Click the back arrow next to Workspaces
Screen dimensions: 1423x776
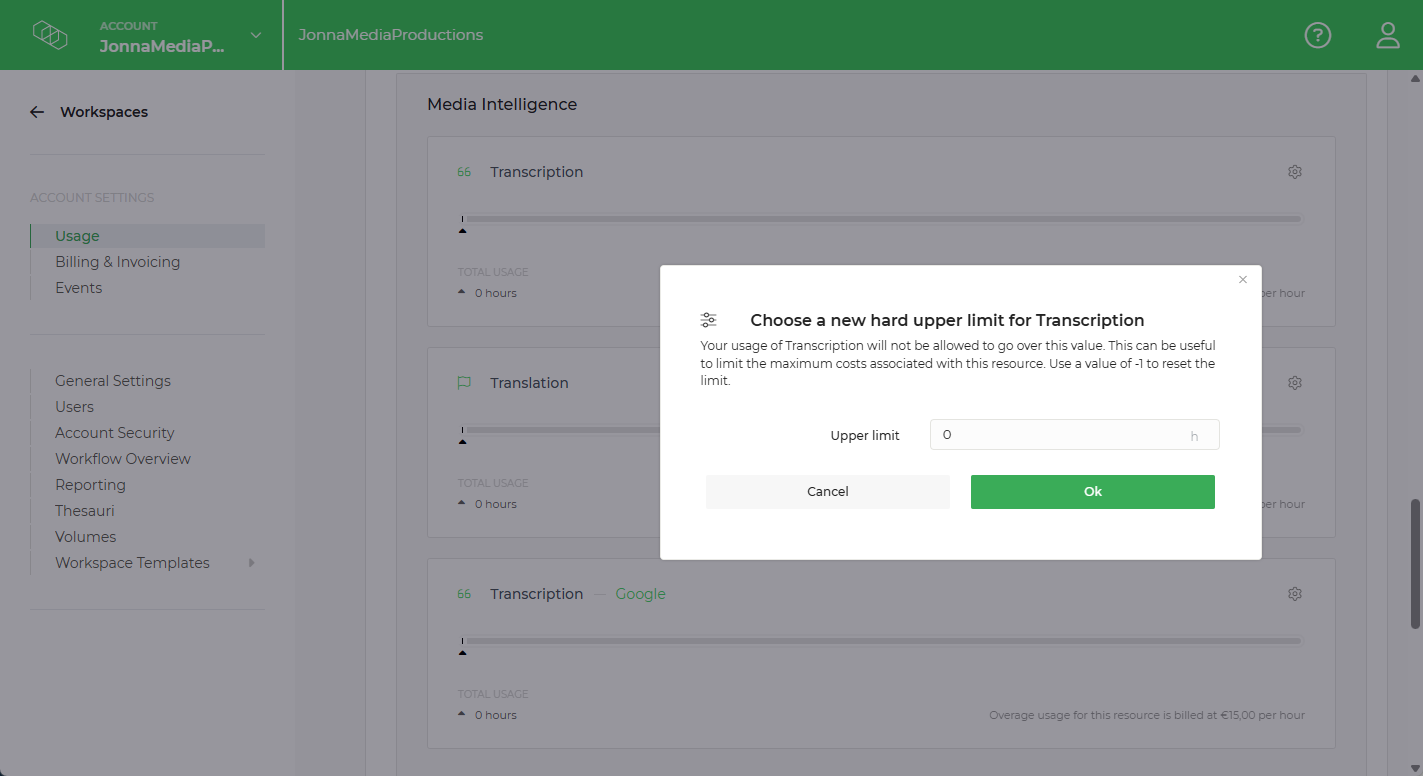click(37, 111)
